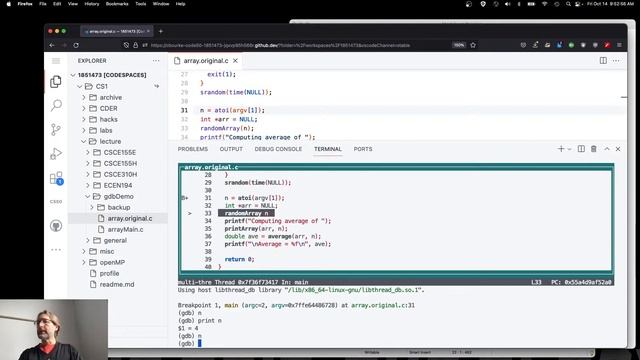Image resolution: width=640 pixels, height=360 pixels.
Task: Open the Firefox menu in menu bar
Action: (x=25, y=4)
